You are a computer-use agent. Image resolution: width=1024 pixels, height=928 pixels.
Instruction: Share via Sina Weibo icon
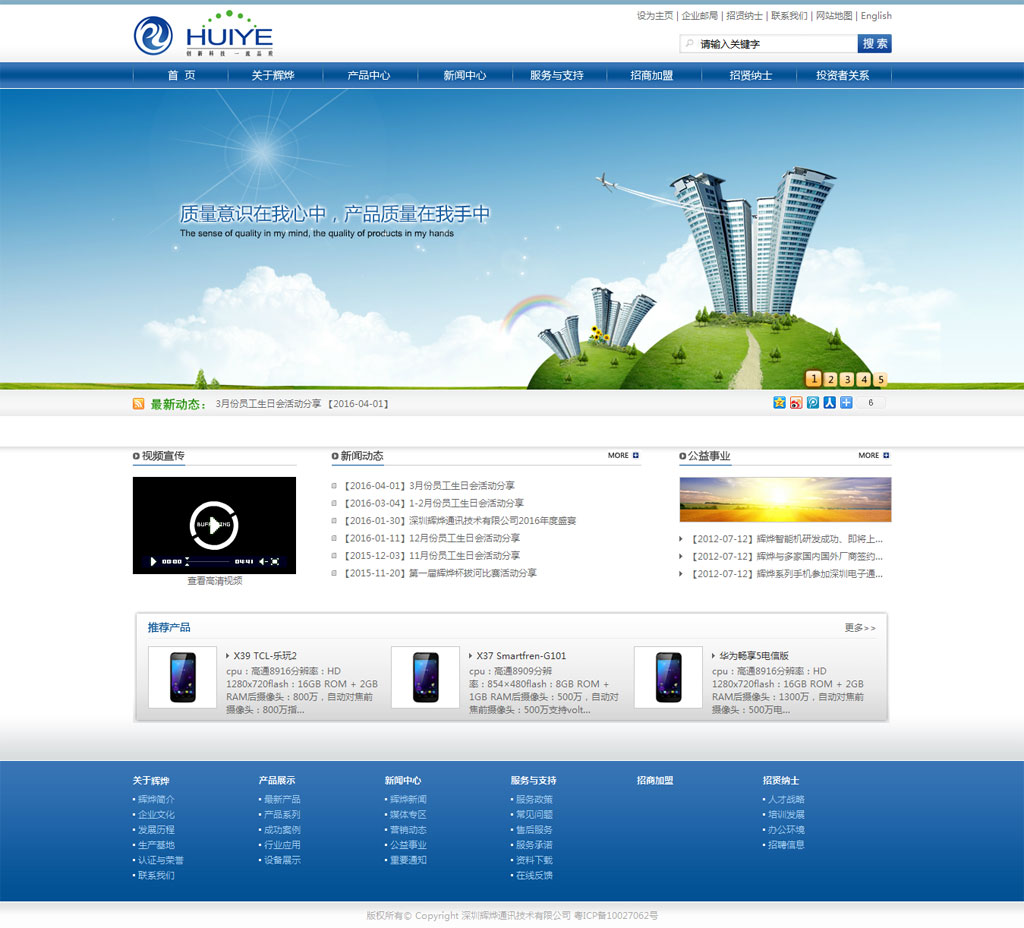click(x=796, y=403)
